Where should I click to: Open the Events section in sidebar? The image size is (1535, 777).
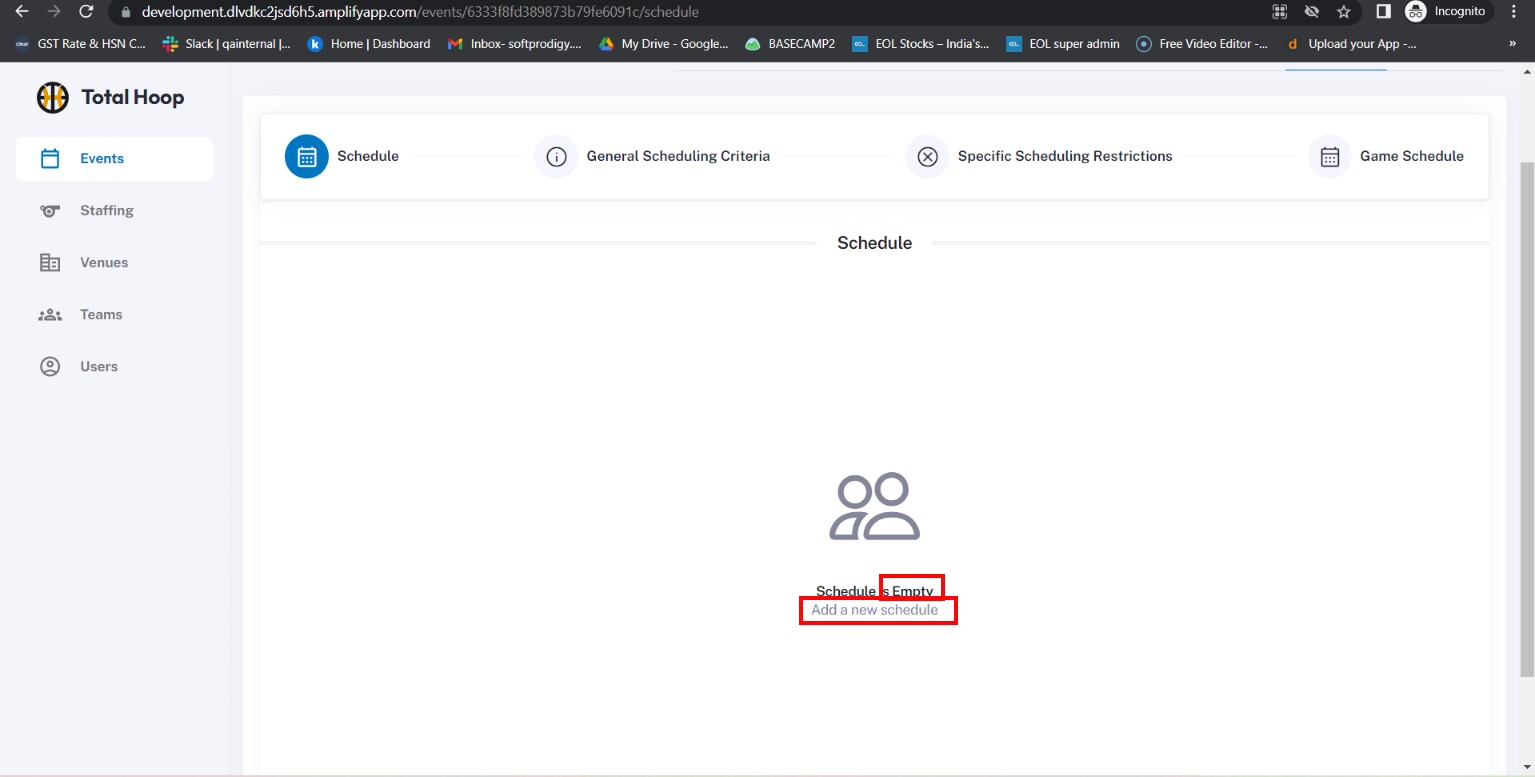coord(114,159)
